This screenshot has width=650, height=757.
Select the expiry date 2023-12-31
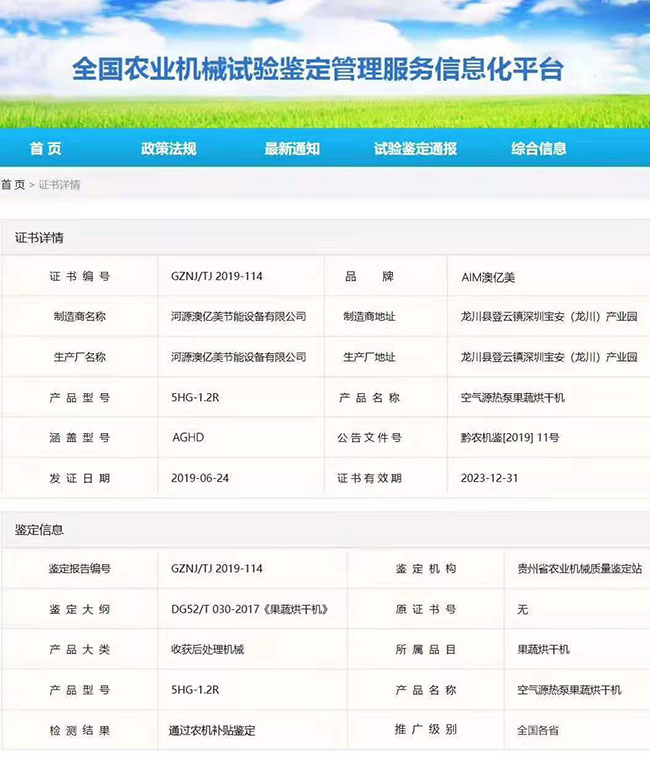(489, 478)
